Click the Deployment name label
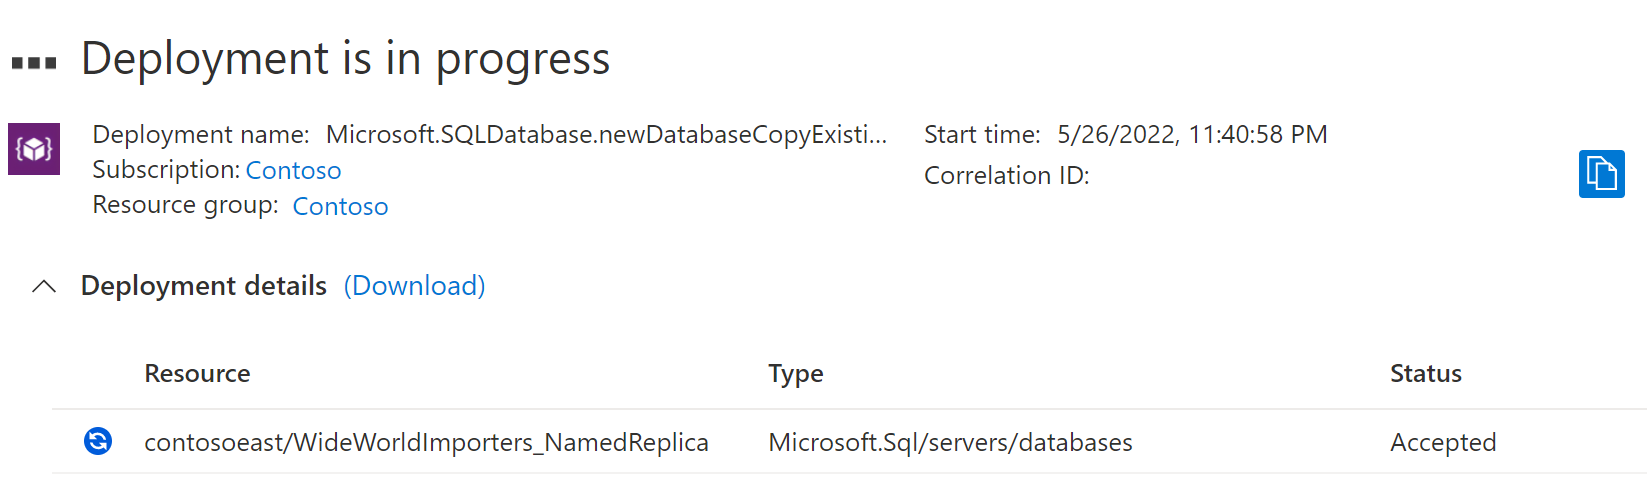This screenshot has height=489, width=1647. (x=200, y=134)
